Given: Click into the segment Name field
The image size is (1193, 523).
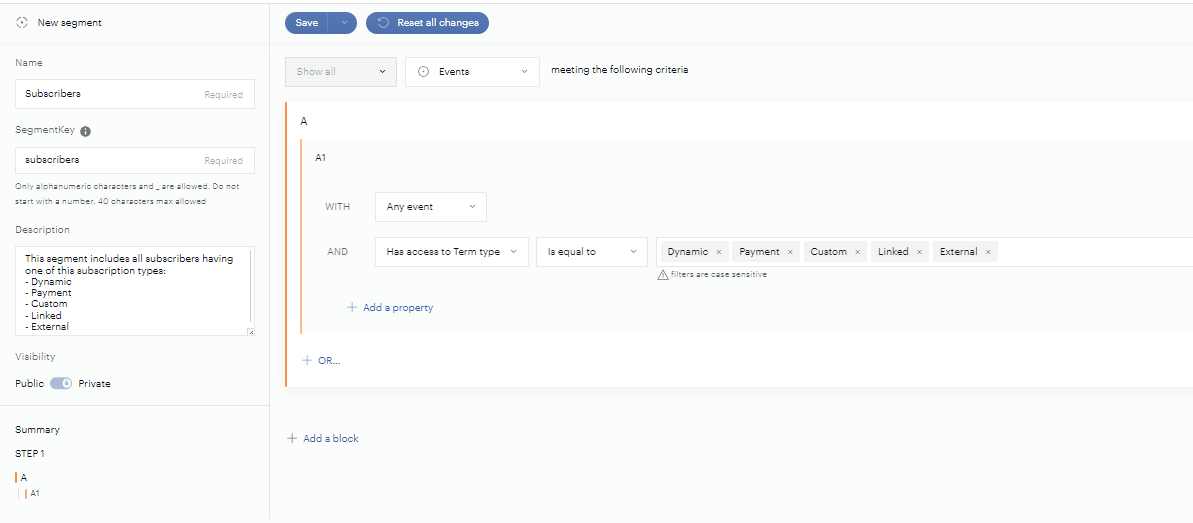Looking at the screenshot, I should [110, 94].
